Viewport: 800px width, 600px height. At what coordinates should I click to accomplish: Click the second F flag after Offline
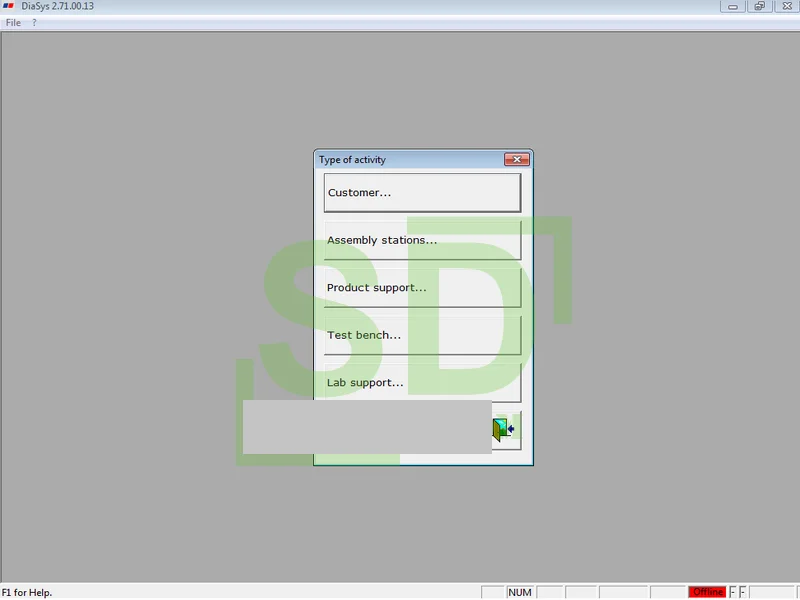pos(742,592)
